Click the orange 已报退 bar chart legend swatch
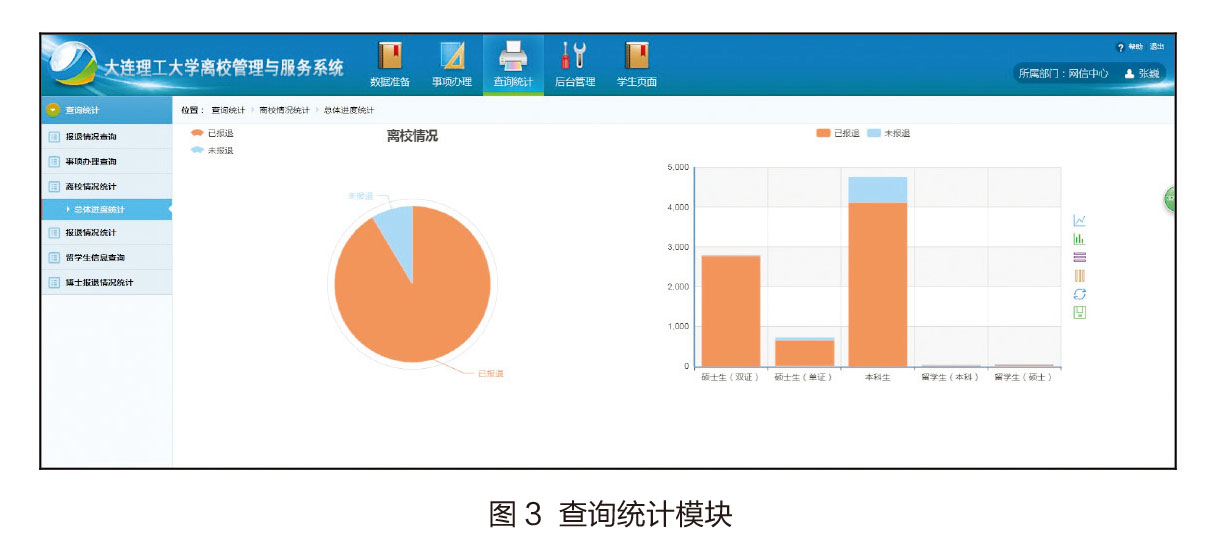 pos(823,133)
